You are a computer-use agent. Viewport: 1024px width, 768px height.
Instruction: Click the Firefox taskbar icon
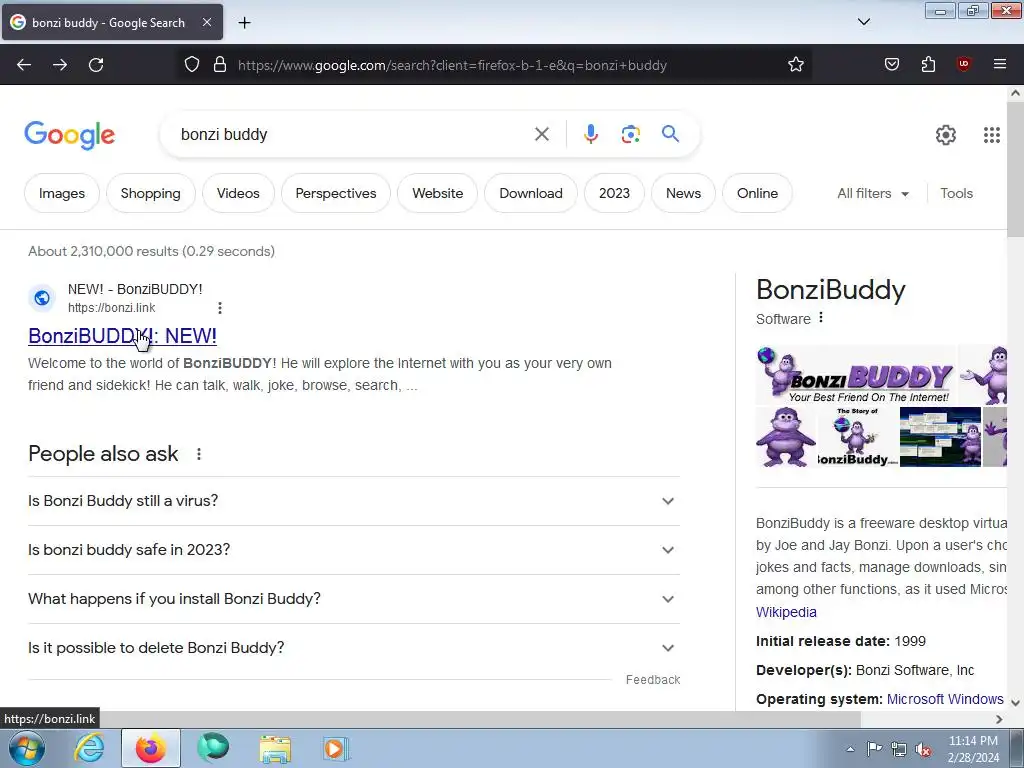tap(151, 748)
